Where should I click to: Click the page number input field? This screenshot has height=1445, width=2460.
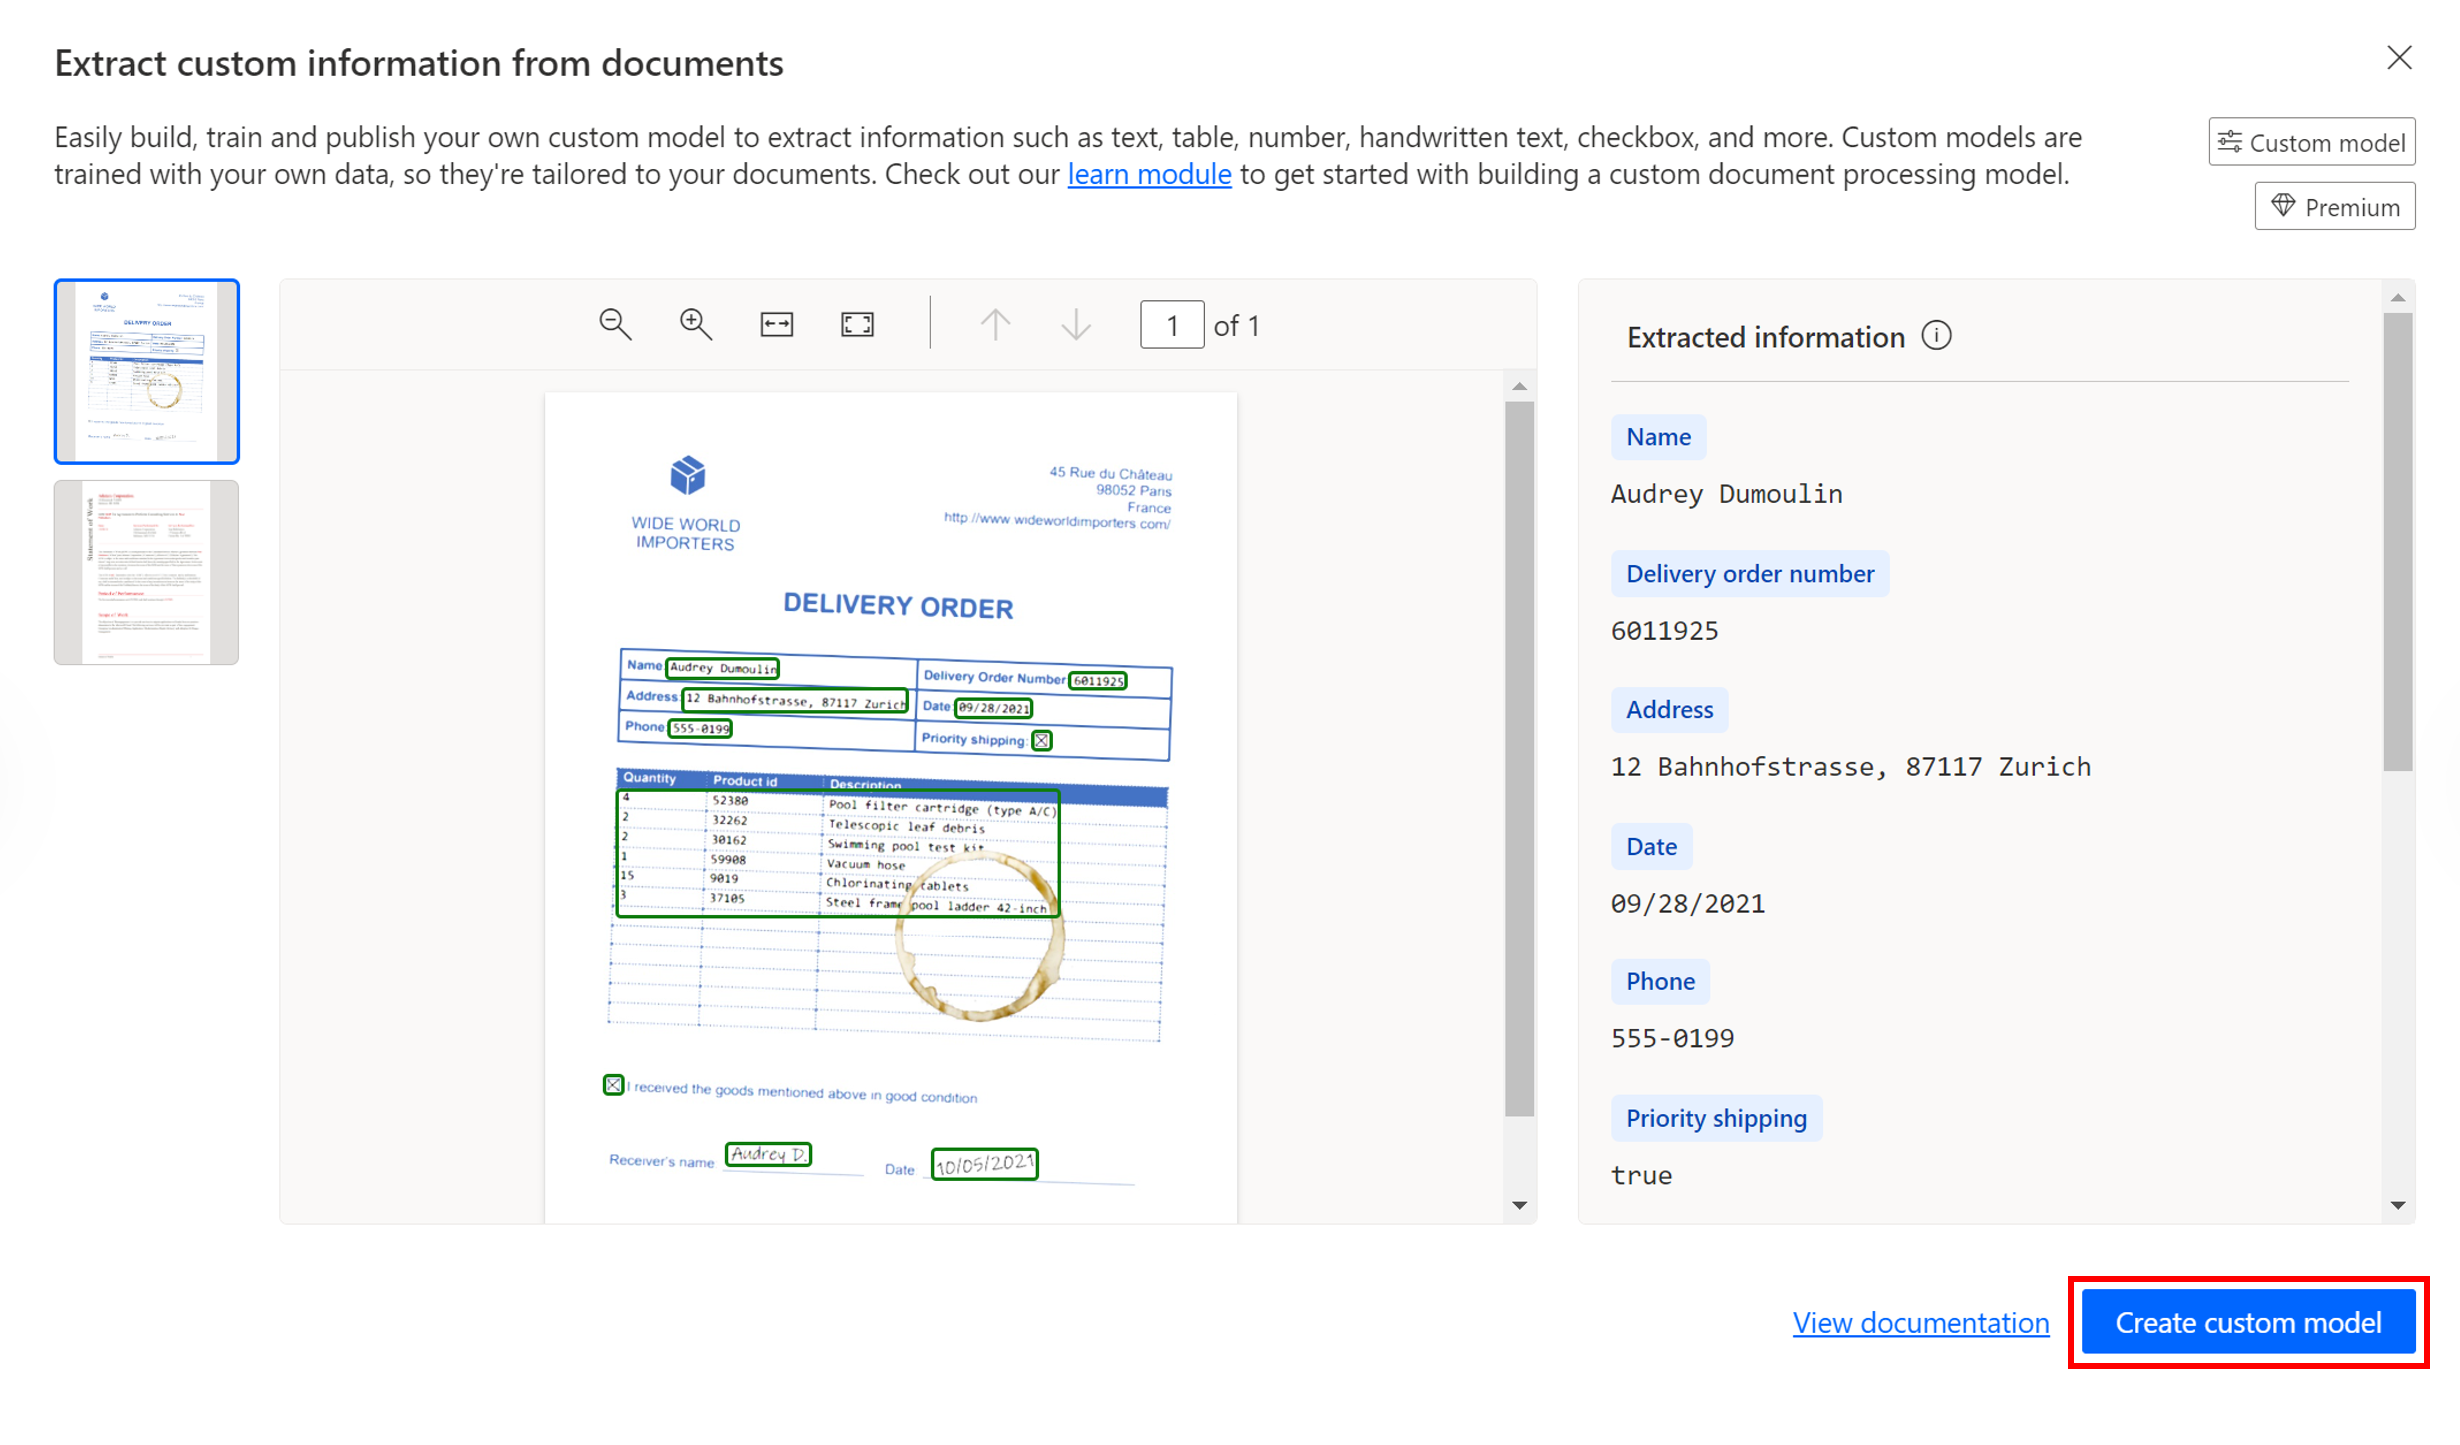click(x=1171, y=325)
